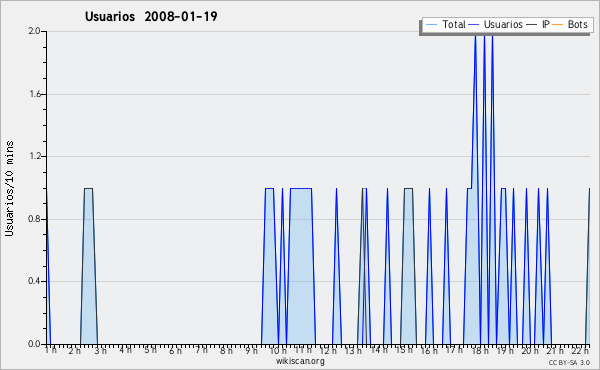Click the '12 h' x-axis label
This screenshot has width=600, height=370.
[x=328, y=350]
